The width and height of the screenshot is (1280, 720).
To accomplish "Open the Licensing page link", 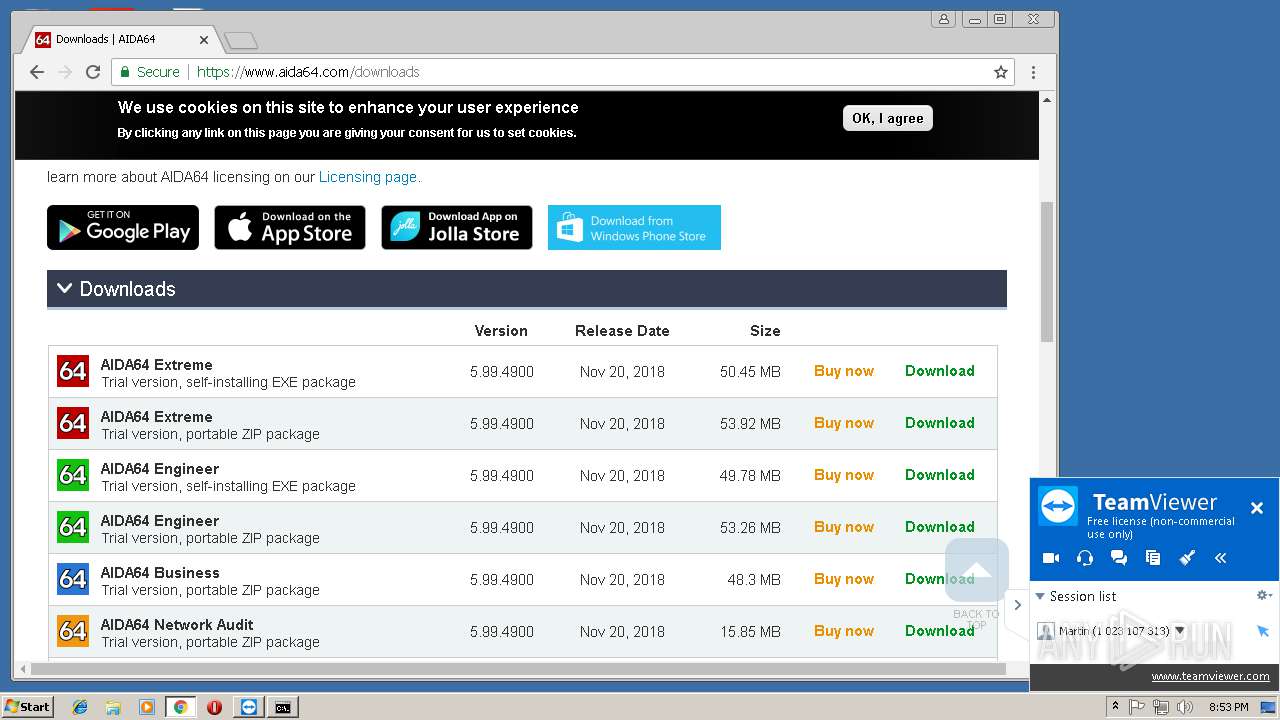I will coord(368,177).
